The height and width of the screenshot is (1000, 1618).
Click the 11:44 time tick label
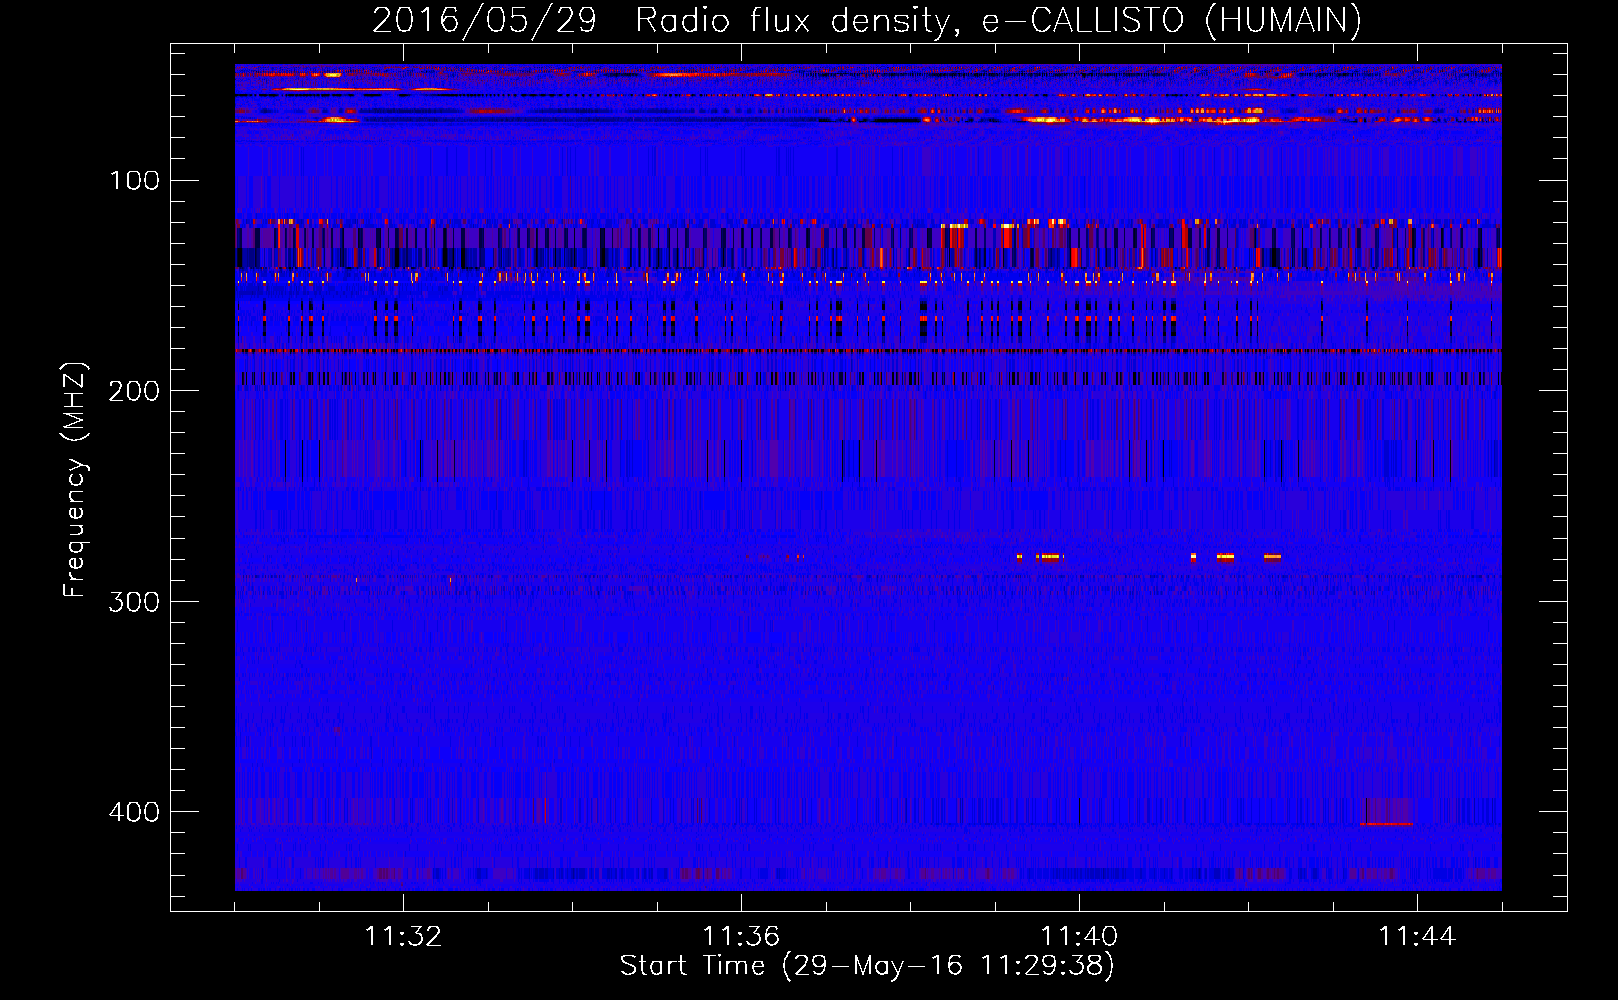(x=1417, y=937)
